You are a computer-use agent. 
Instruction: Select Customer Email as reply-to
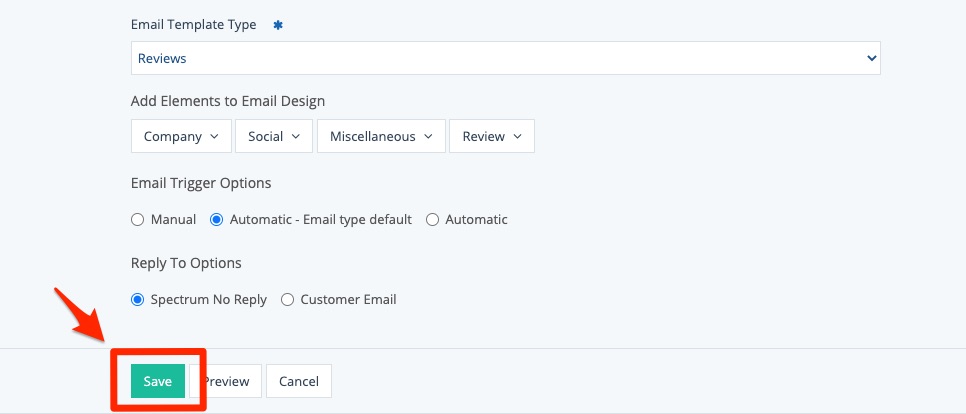point(288,300)
